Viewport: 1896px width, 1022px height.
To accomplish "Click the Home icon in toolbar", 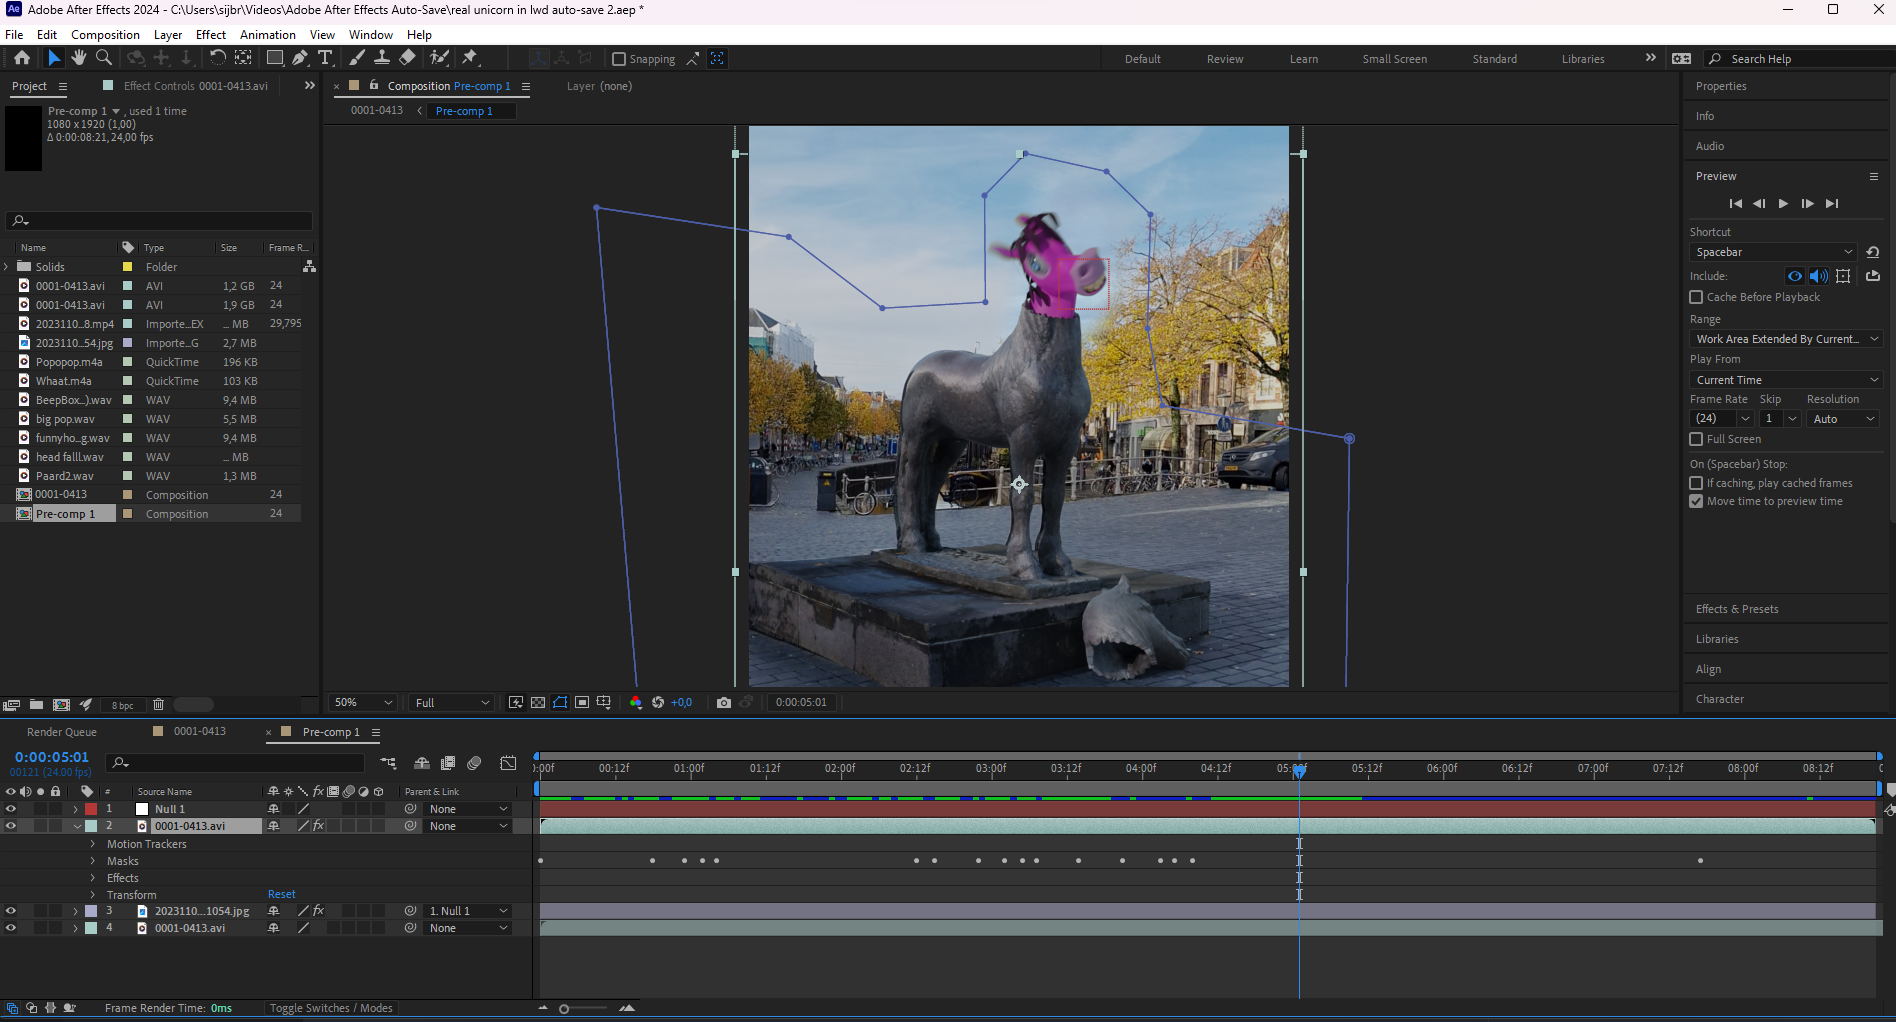I will coord(22,58).
